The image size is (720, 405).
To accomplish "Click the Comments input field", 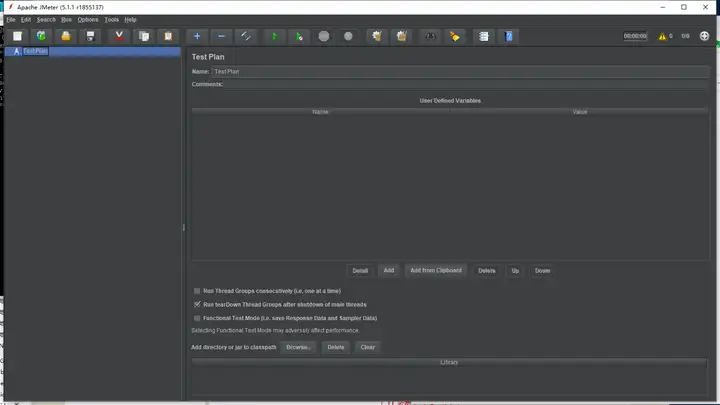I will coord(467,84).
